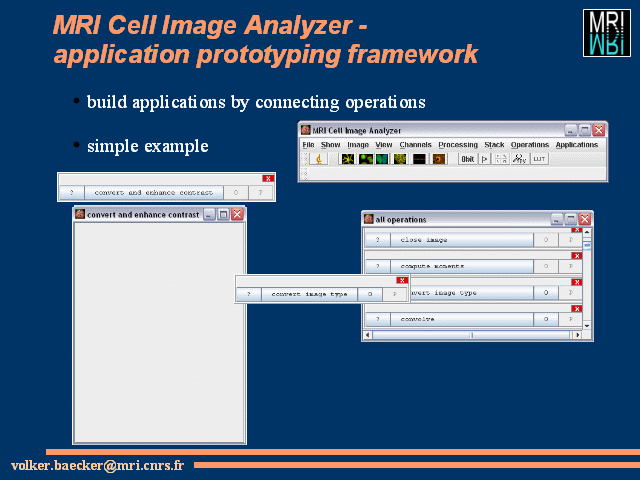Click the 'P' button for convolve

click(570, 319)
